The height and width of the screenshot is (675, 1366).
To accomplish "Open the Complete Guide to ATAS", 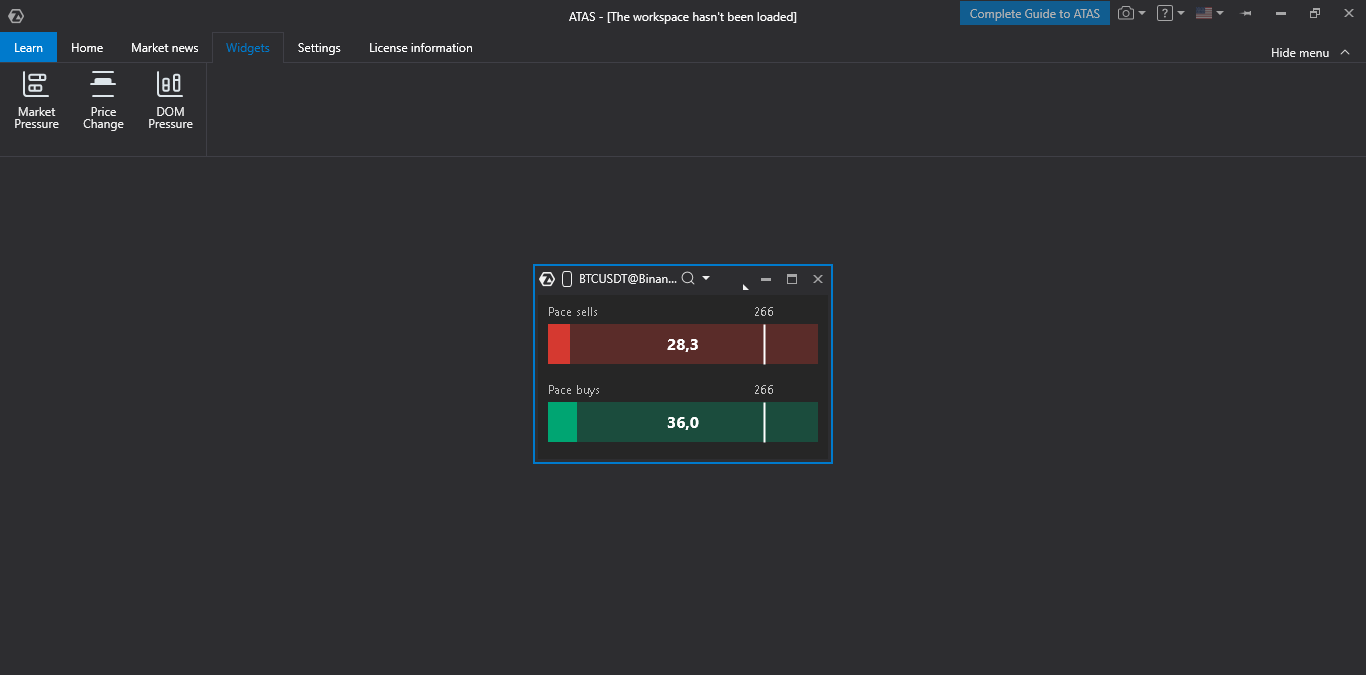I will click(1034, 13).
